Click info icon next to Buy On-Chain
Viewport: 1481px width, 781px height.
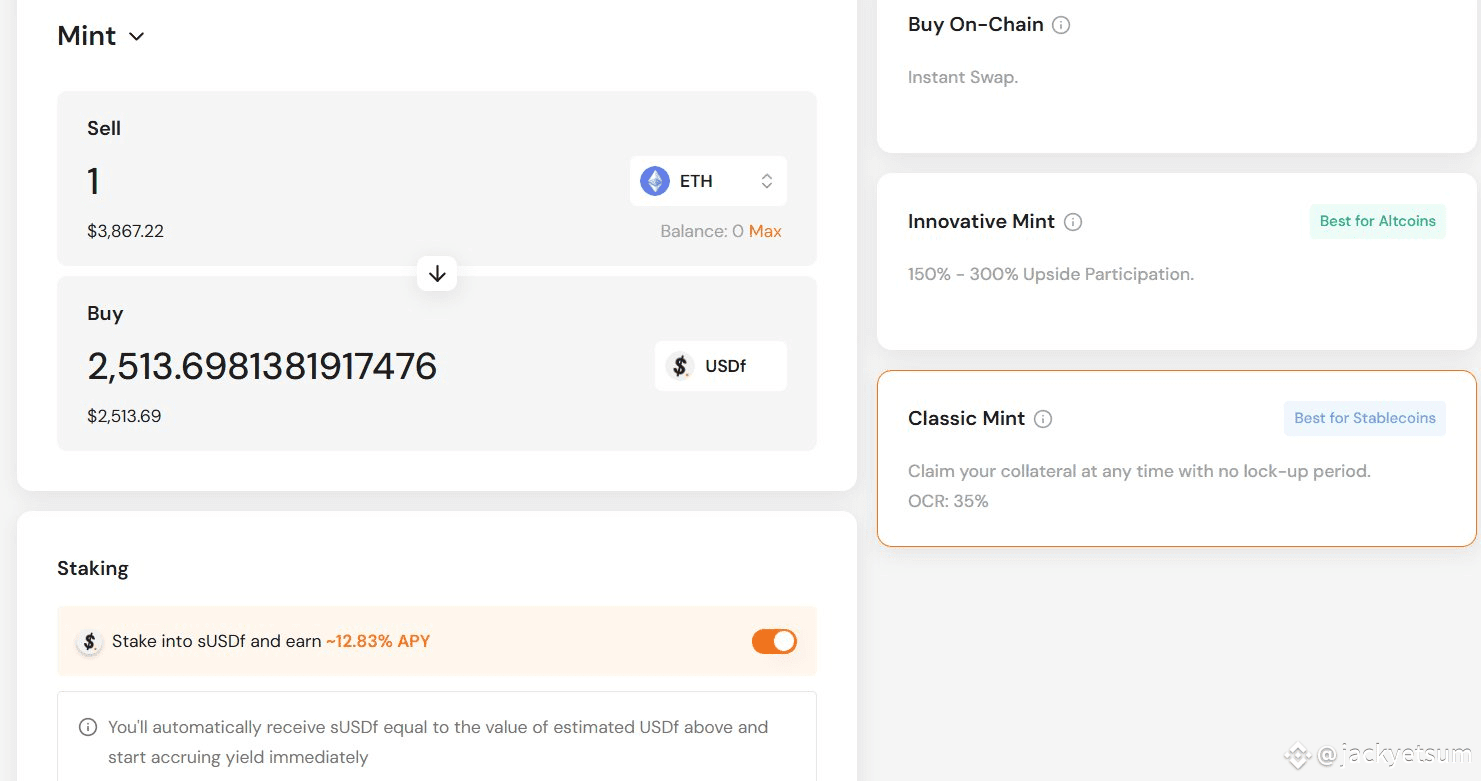coord(1062,25)
